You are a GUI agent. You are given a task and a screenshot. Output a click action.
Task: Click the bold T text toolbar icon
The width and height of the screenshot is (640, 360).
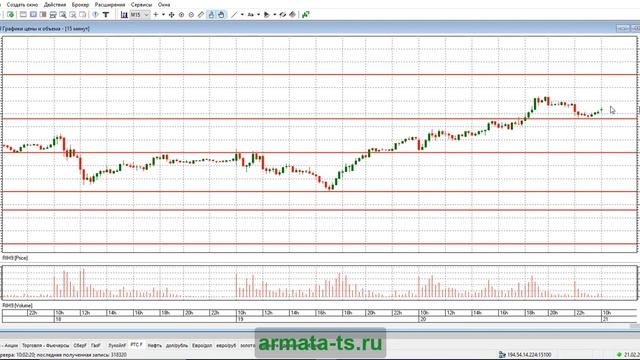point(106,15)
